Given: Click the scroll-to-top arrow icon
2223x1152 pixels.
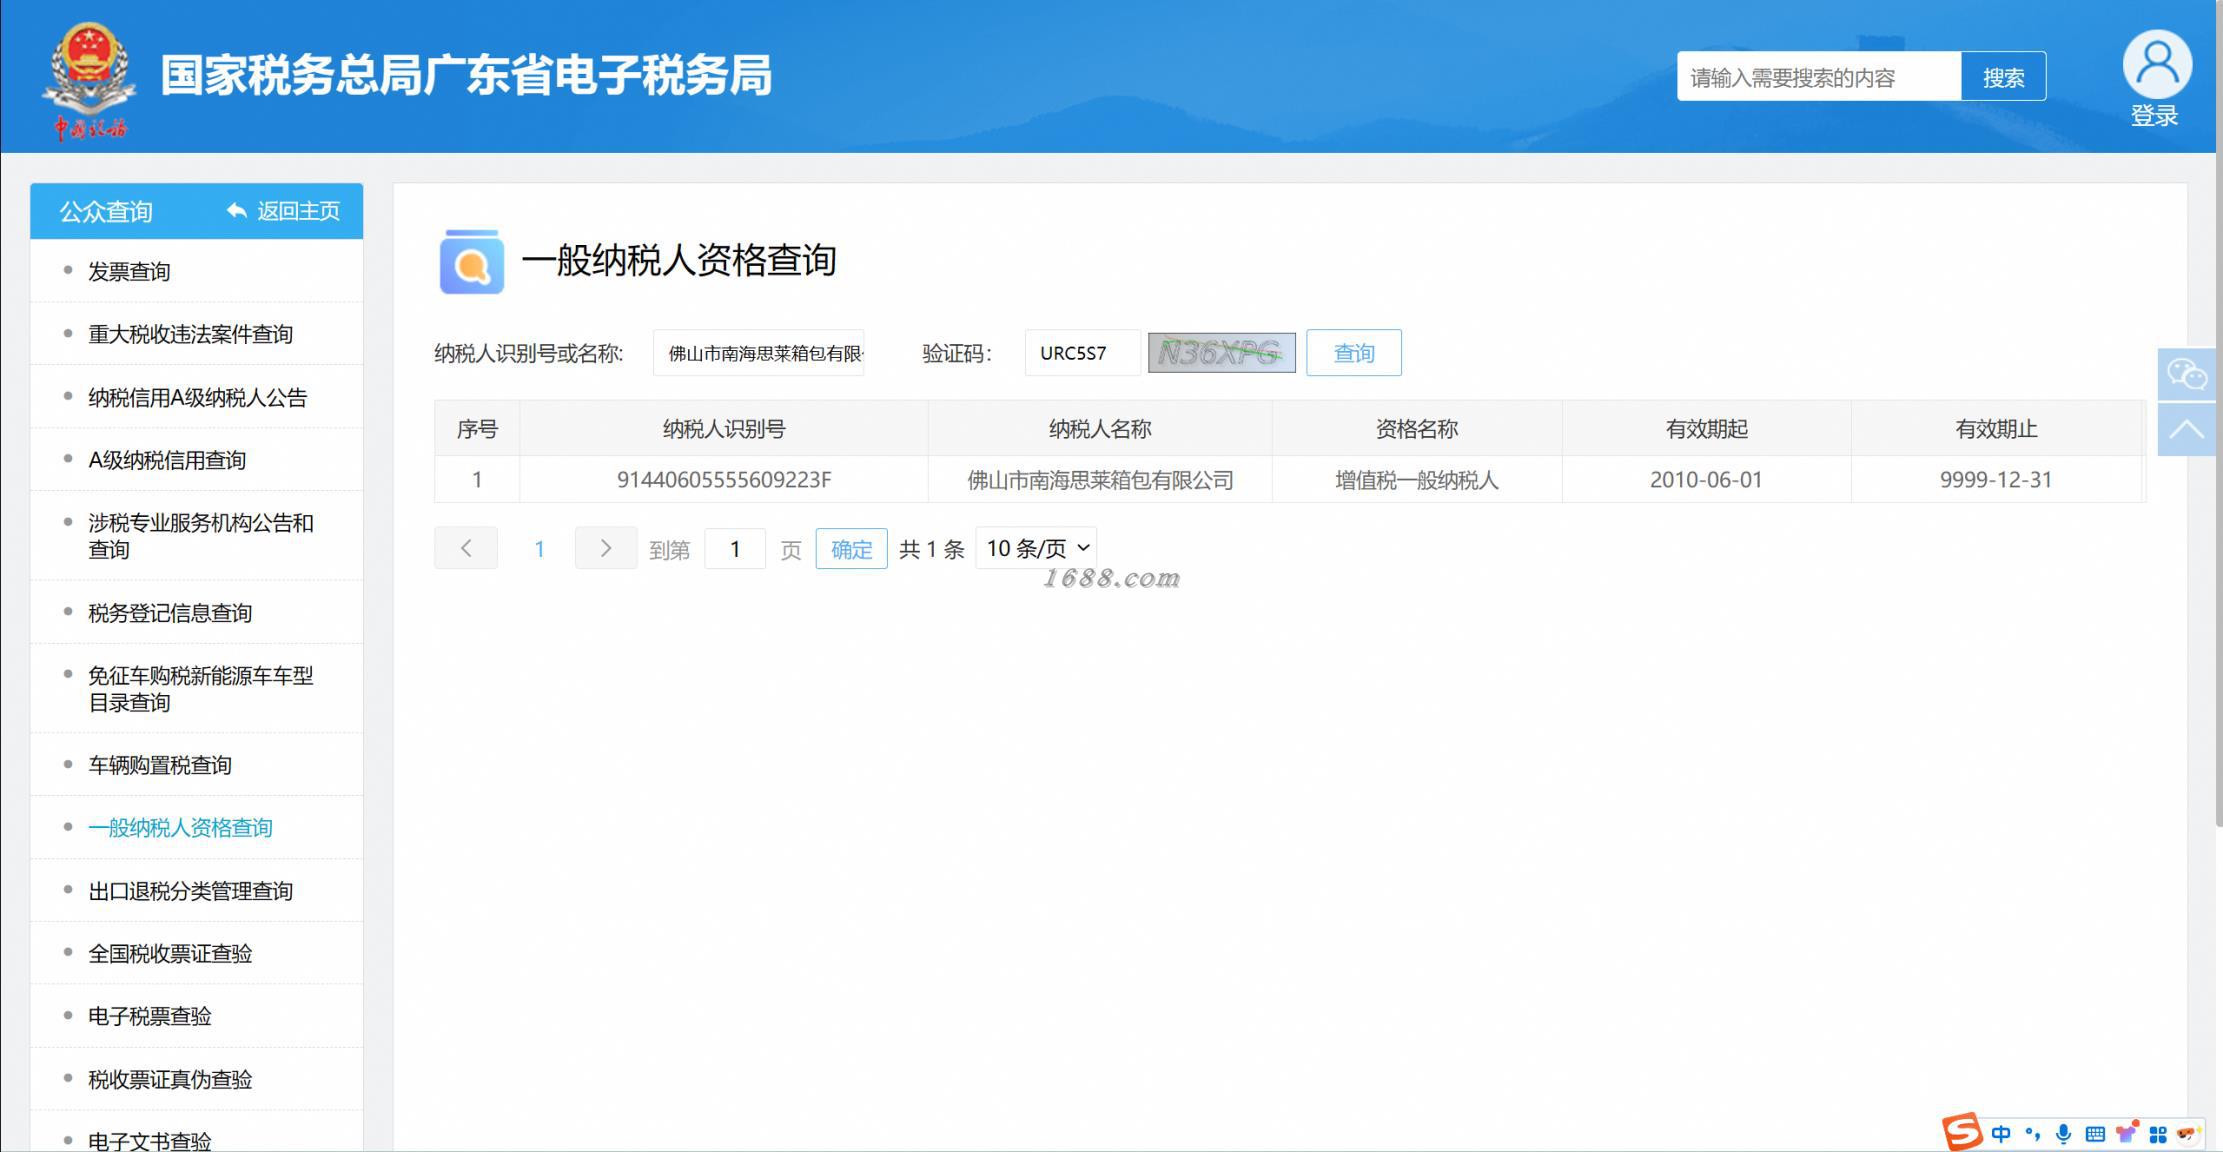Looking at the screenshot, I should click(x=2186, y=430).
